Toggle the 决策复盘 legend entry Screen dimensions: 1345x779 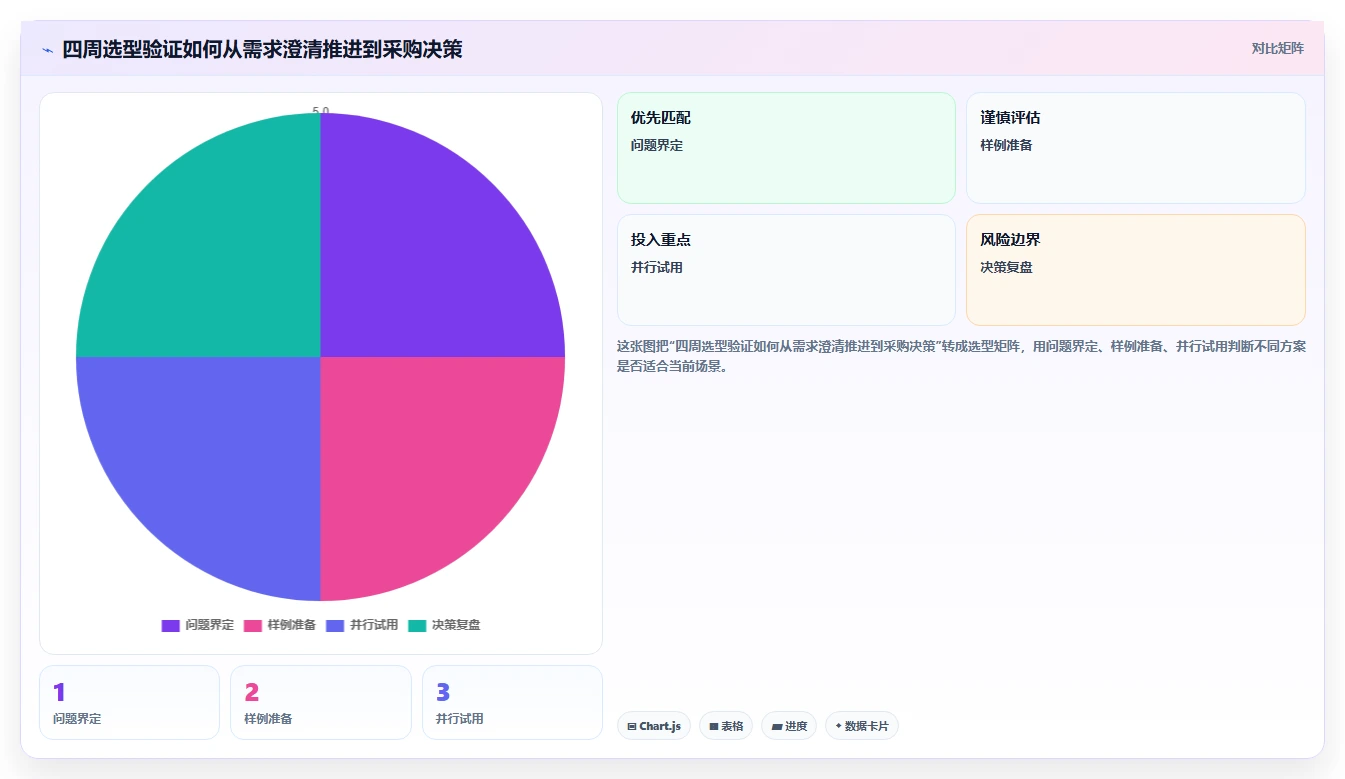click(x=444, y=625)
